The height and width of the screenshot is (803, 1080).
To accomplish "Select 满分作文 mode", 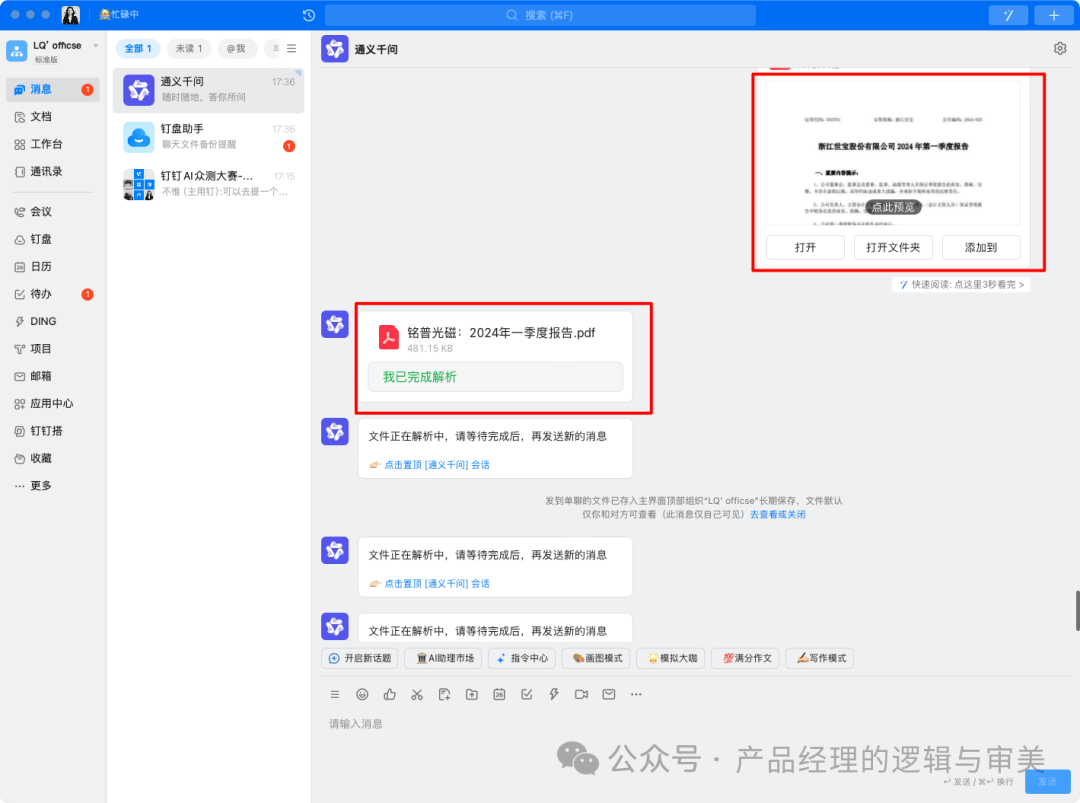I will tap(745, 658).
